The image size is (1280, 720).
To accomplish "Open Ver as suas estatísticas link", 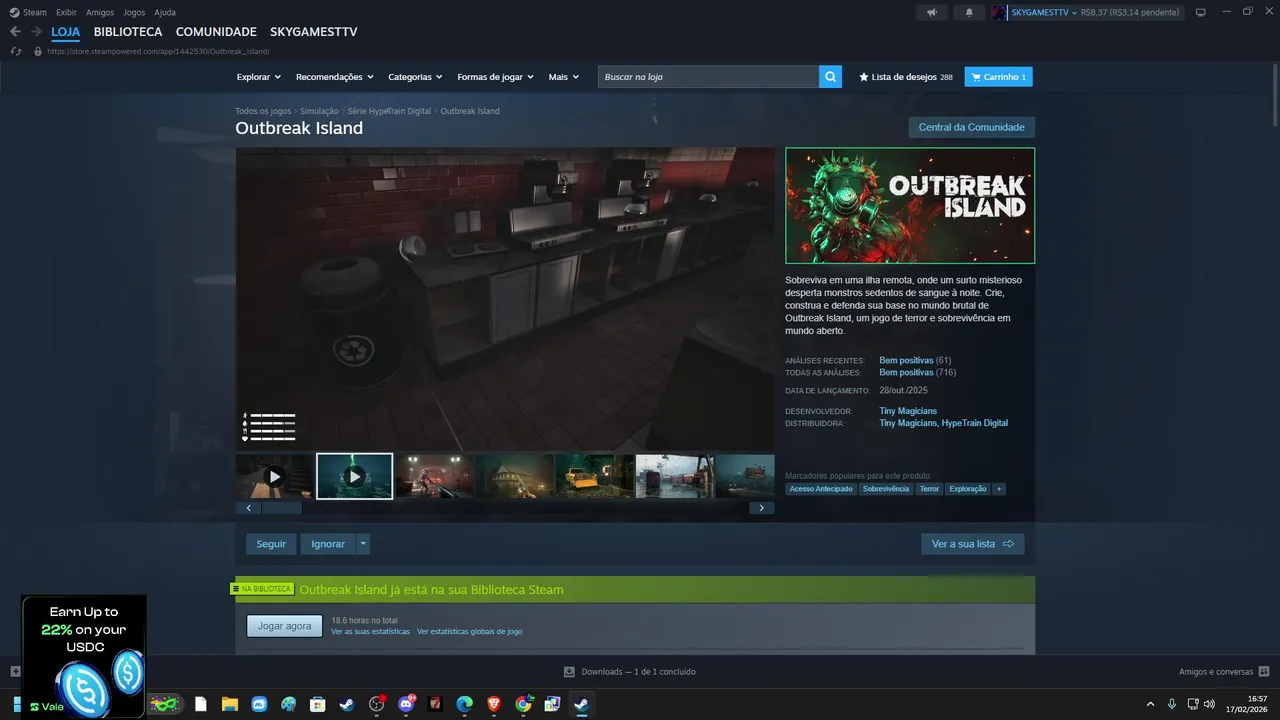I will [x=370, y=632].
